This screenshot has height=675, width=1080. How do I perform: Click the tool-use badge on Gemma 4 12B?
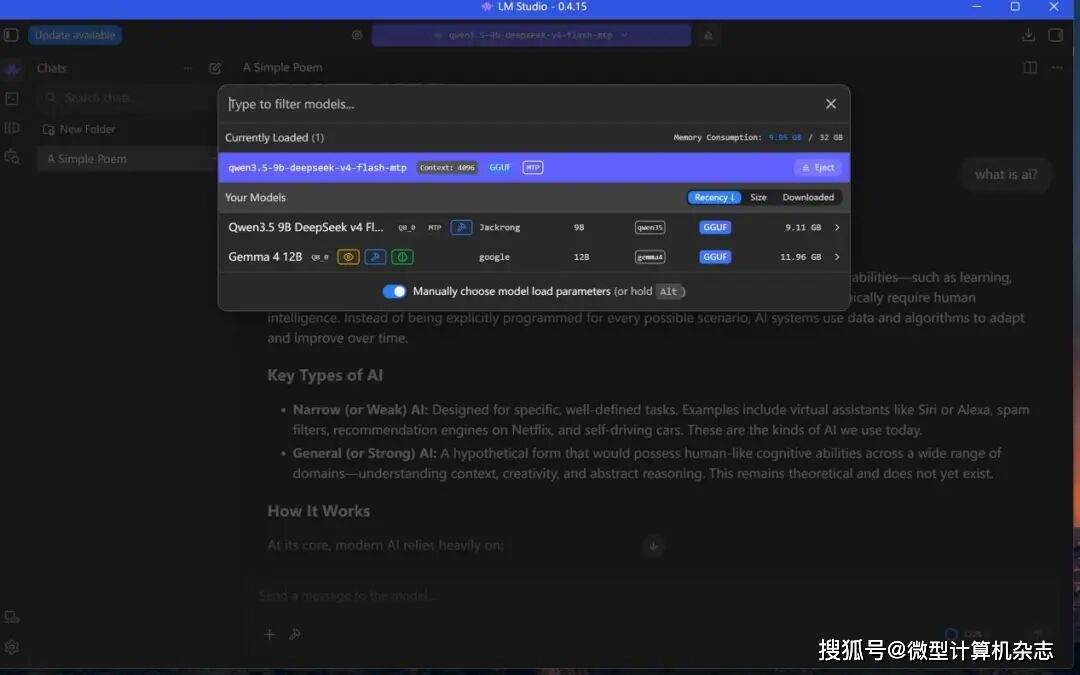tap(375, 257)
